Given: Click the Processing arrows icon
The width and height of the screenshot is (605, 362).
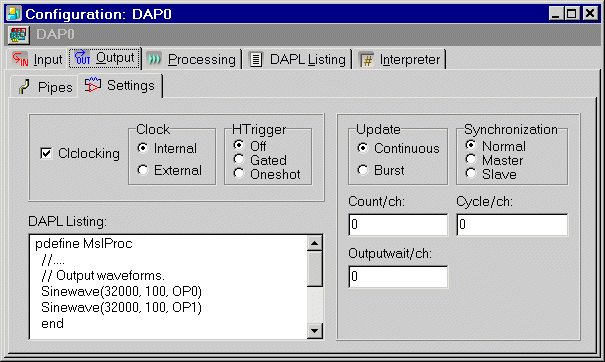Looking at the screenshot, I should click(x=154, y=59).
